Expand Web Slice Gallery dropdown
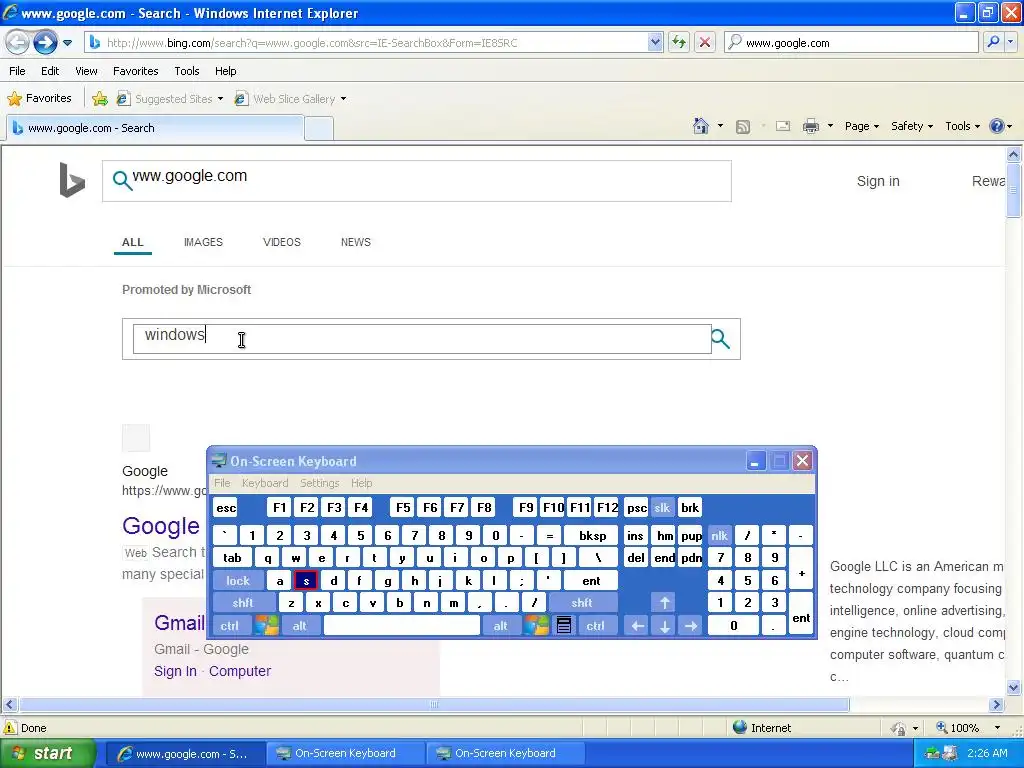Screen dimensions: 1024x768 point(344,99)
